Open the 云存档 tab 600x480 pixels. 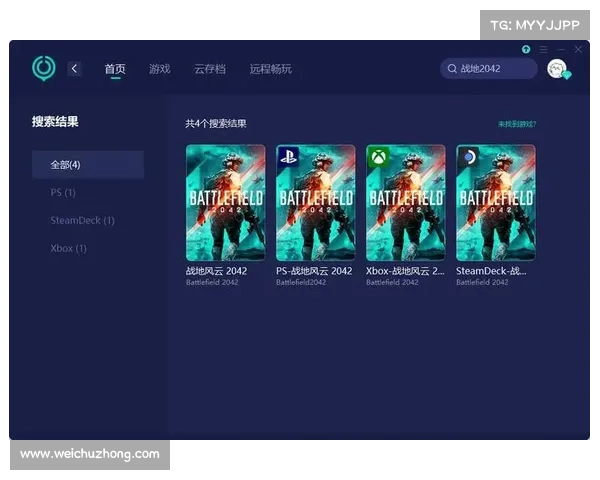coord(210,69)
